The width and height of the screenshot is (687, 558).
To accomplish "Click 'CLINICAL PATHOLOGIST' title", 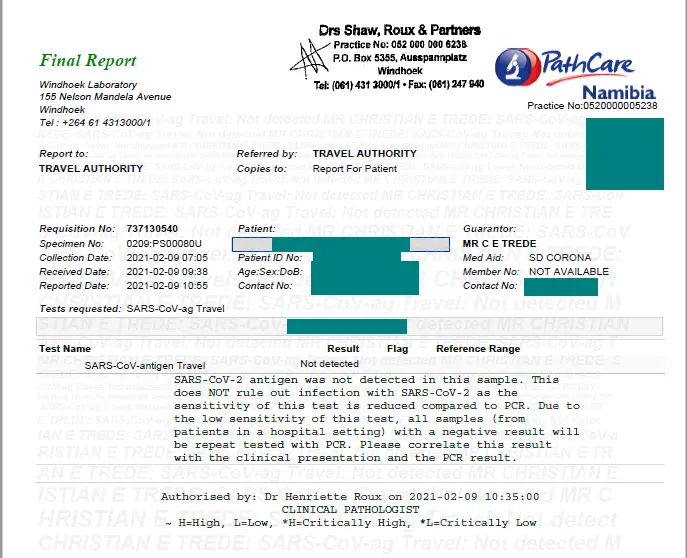I will (x=350, y=509).
